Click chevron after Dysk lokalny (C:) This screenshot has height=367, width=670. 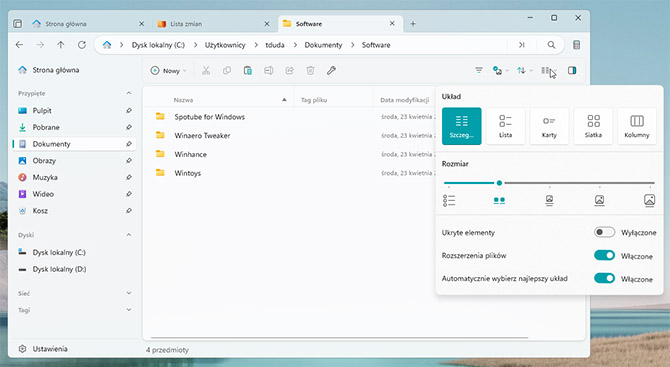195,45
